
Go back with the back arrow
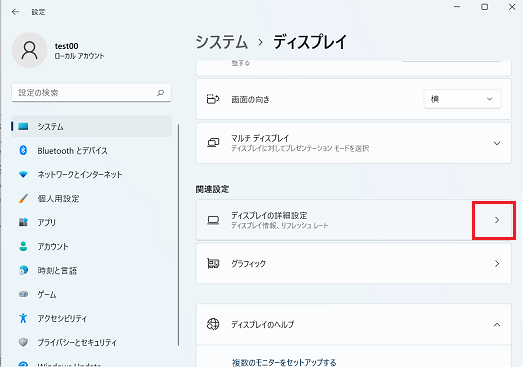[15, 12]
